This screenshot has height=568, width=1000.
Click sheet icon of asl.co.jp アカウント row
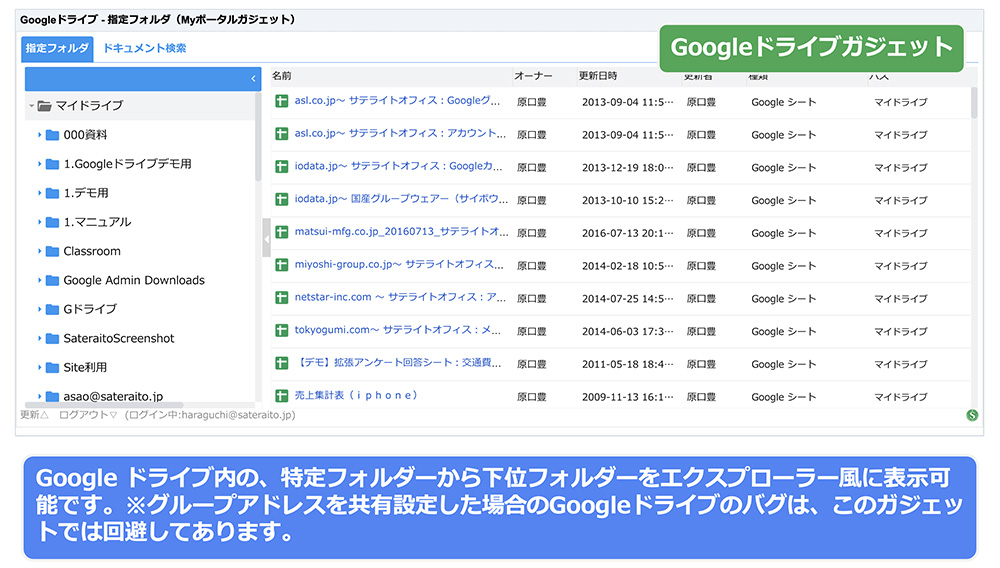[x=281, y=134]
